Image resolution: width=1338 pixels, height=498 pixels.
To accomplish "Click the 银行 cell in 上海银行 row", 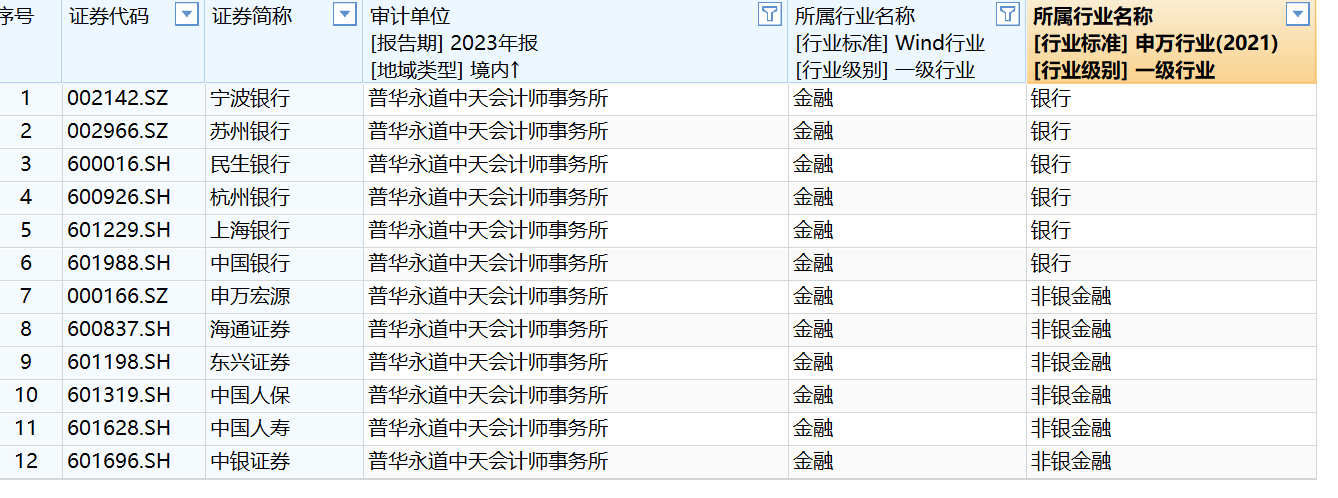I will coord(1172,231).
